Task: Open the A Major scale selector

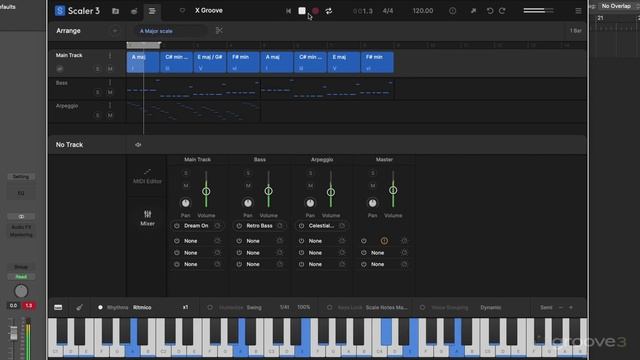Action: click(x=170, y=31)
